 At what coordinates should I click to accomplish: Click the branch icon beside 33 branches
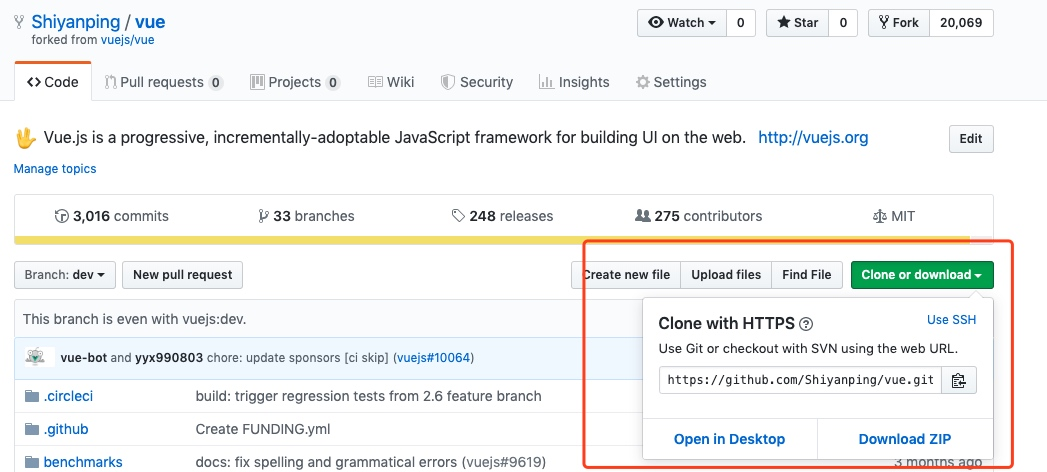[263, 216]
